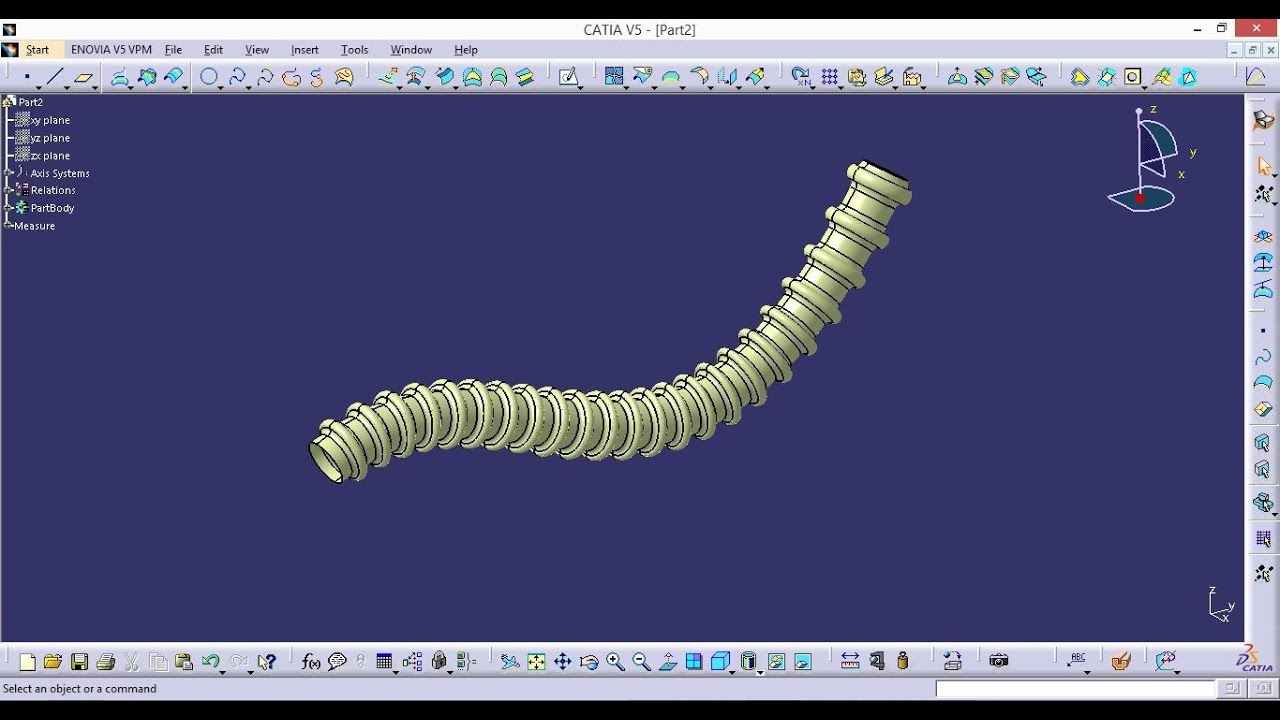This screenshot has width=1280, height=720.
Task: Undo the last action with the undo arrow
Action: (x=210, y=661)
